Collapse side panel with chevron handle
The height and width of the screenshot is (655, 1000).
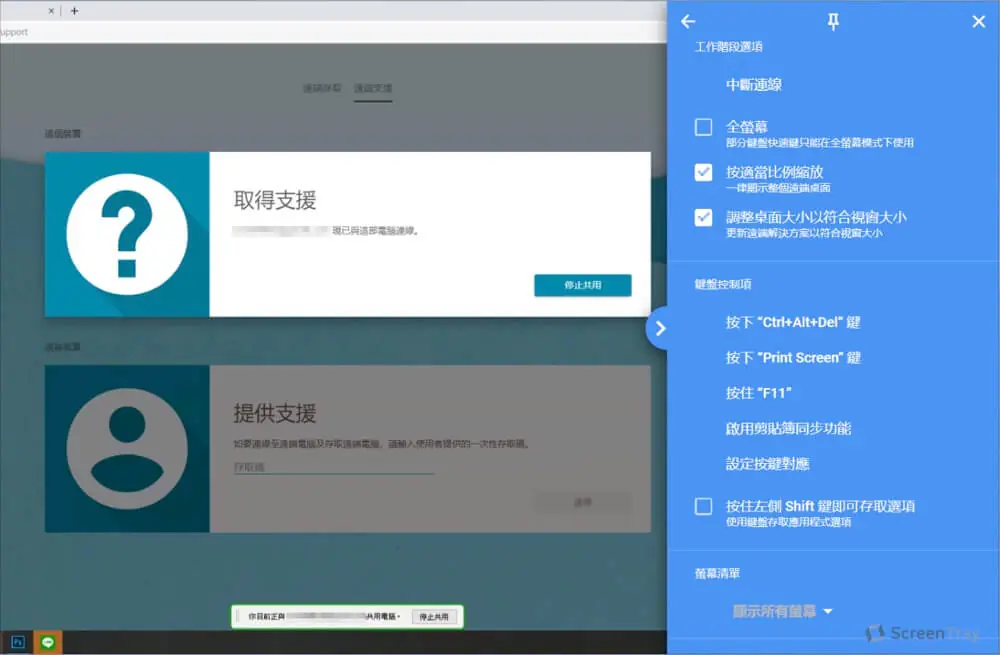point(659,328)
